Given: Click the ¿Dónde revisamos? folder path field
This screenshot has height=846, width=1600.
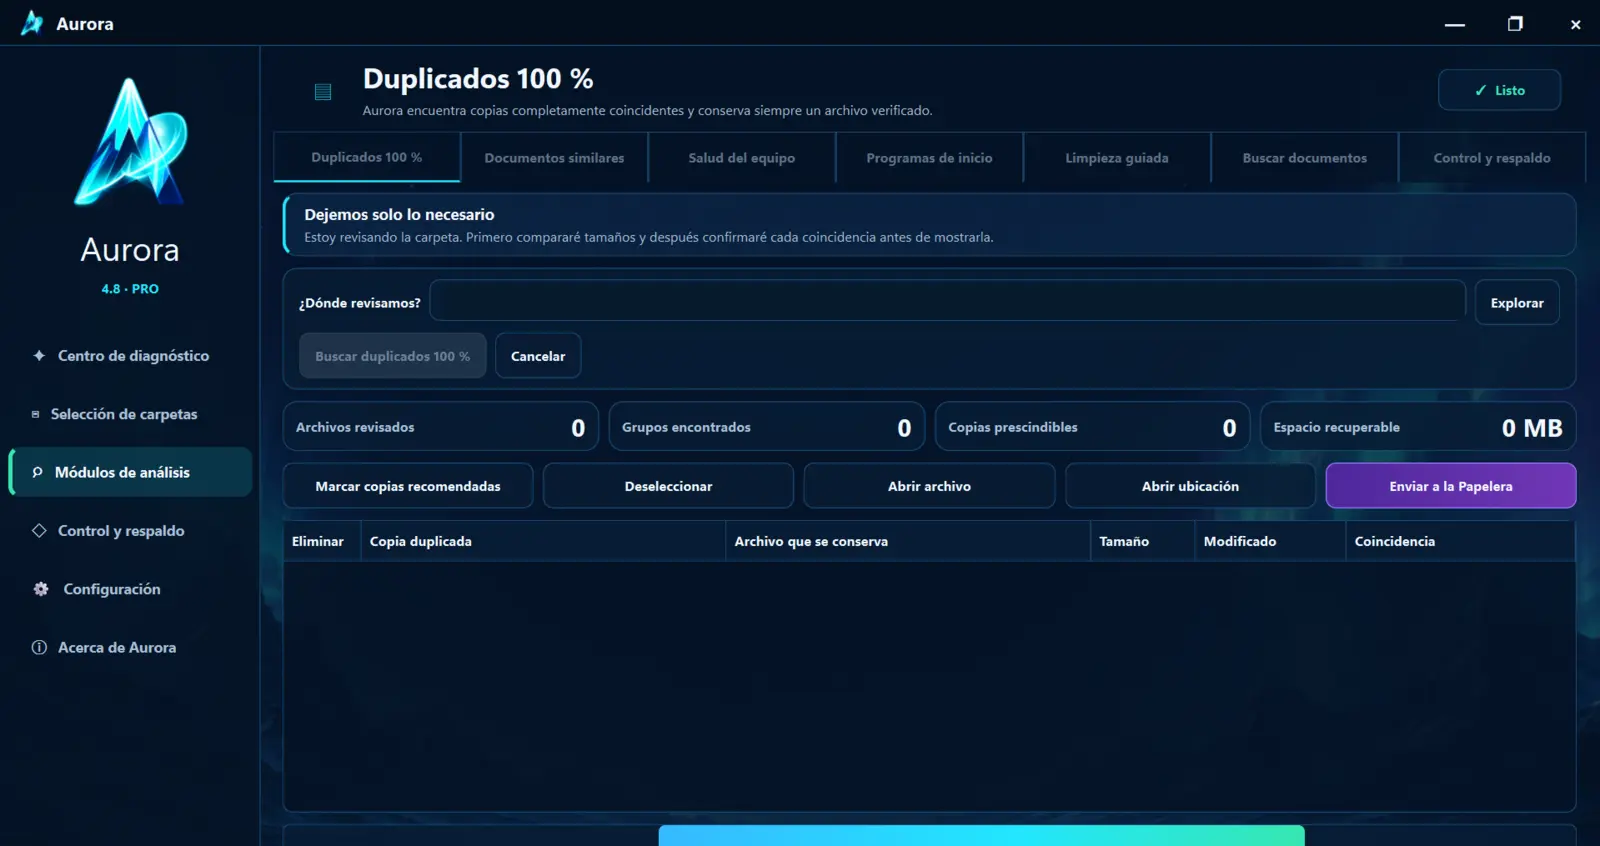Looking at the screenshot, I should 947,301.
